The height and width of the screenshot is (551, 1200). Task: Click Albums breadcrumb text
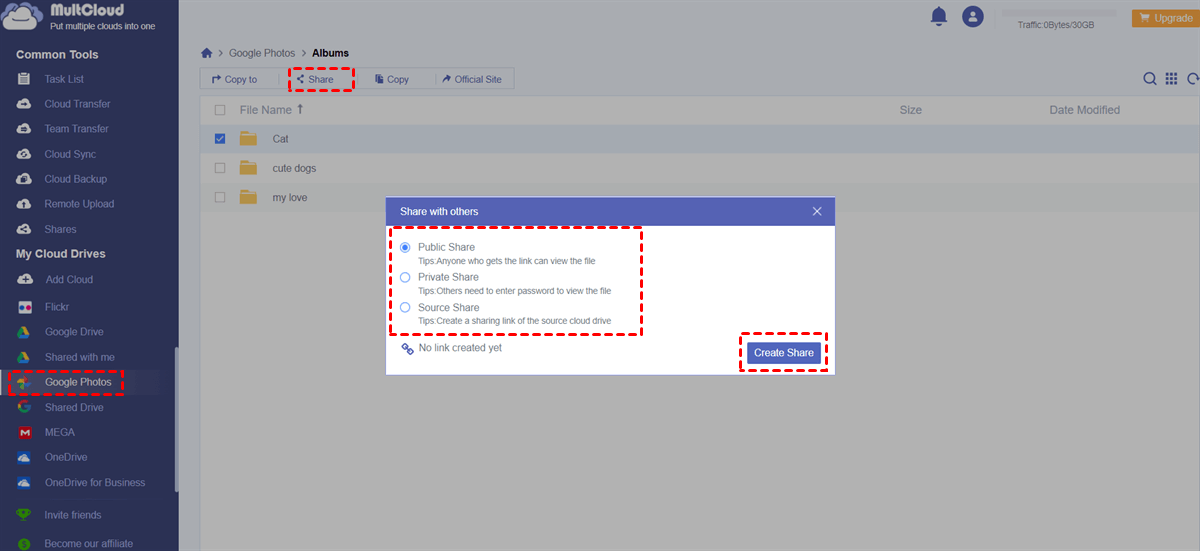click(x=330, y=53)
